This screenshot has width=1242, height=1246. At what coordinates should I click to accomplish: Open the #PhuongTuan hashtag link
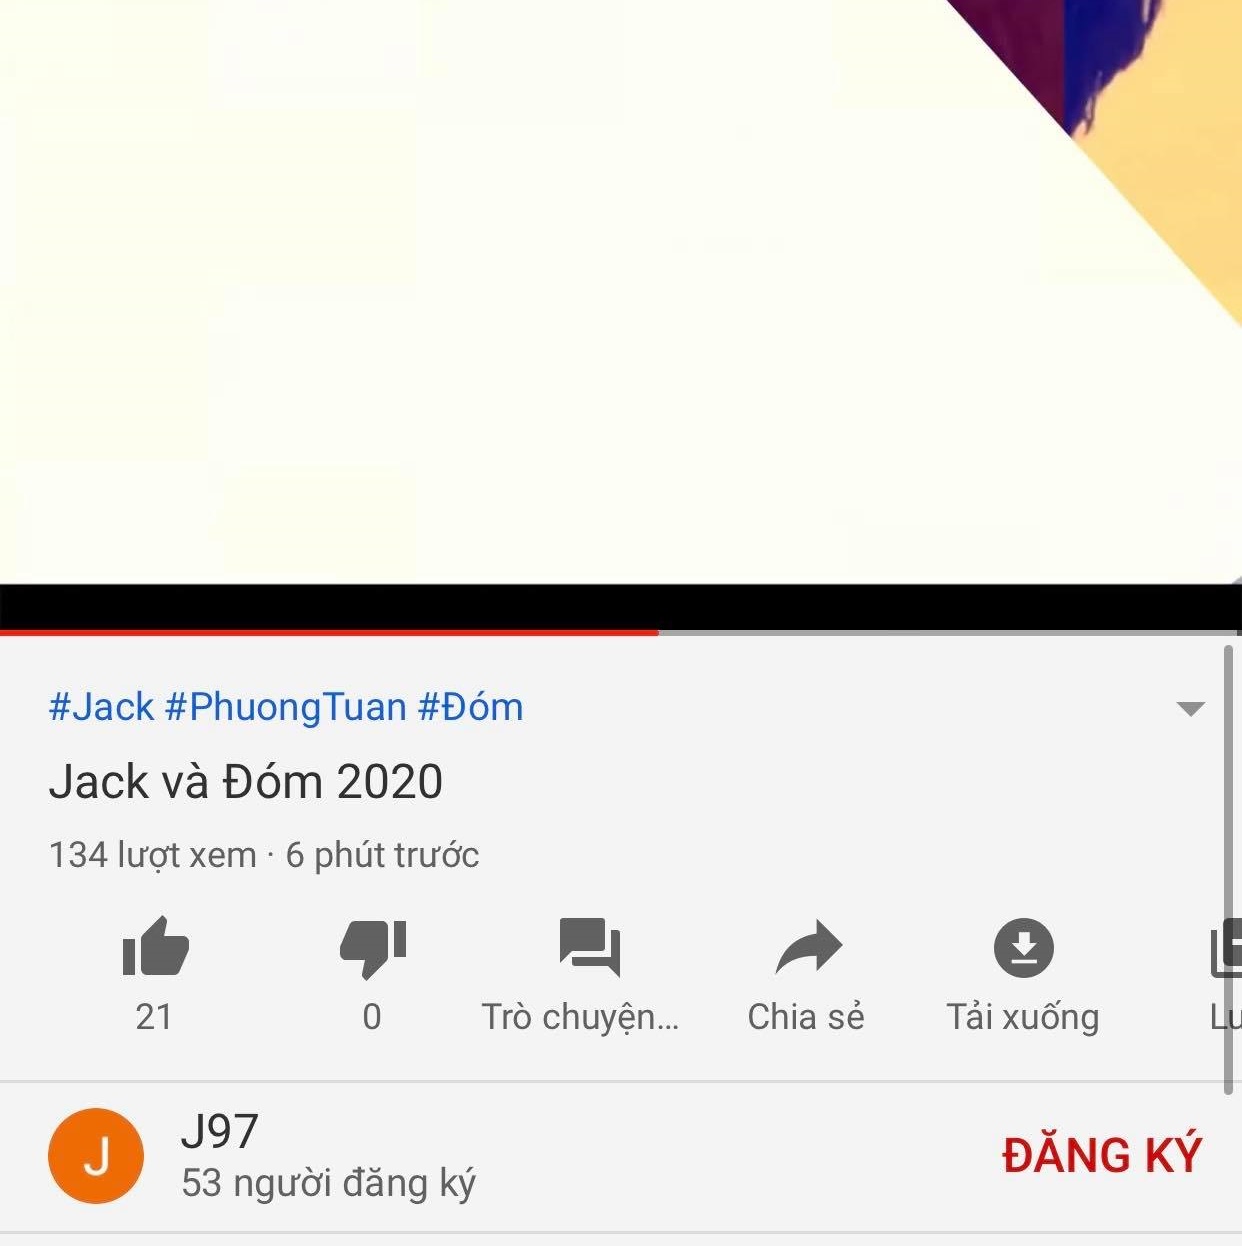click(x=286, y=707)
